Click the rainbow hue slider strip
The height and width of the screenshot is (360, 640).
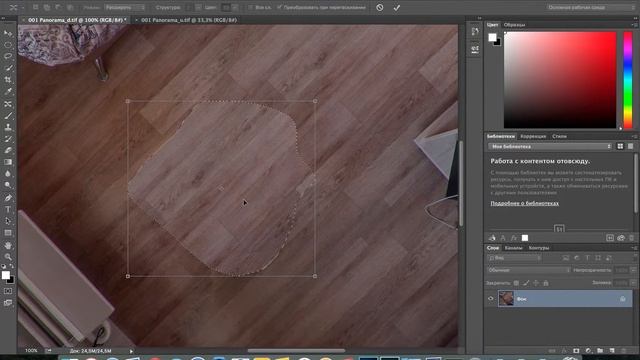[628, 80]
